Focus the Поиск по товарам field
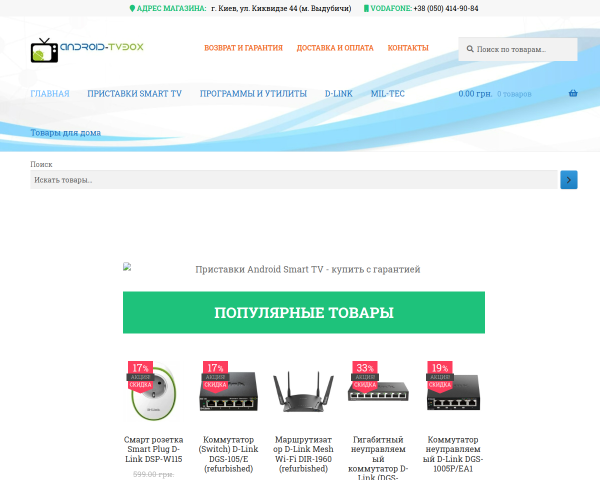This screenshot has width=600, height=480. pos(518,49)
